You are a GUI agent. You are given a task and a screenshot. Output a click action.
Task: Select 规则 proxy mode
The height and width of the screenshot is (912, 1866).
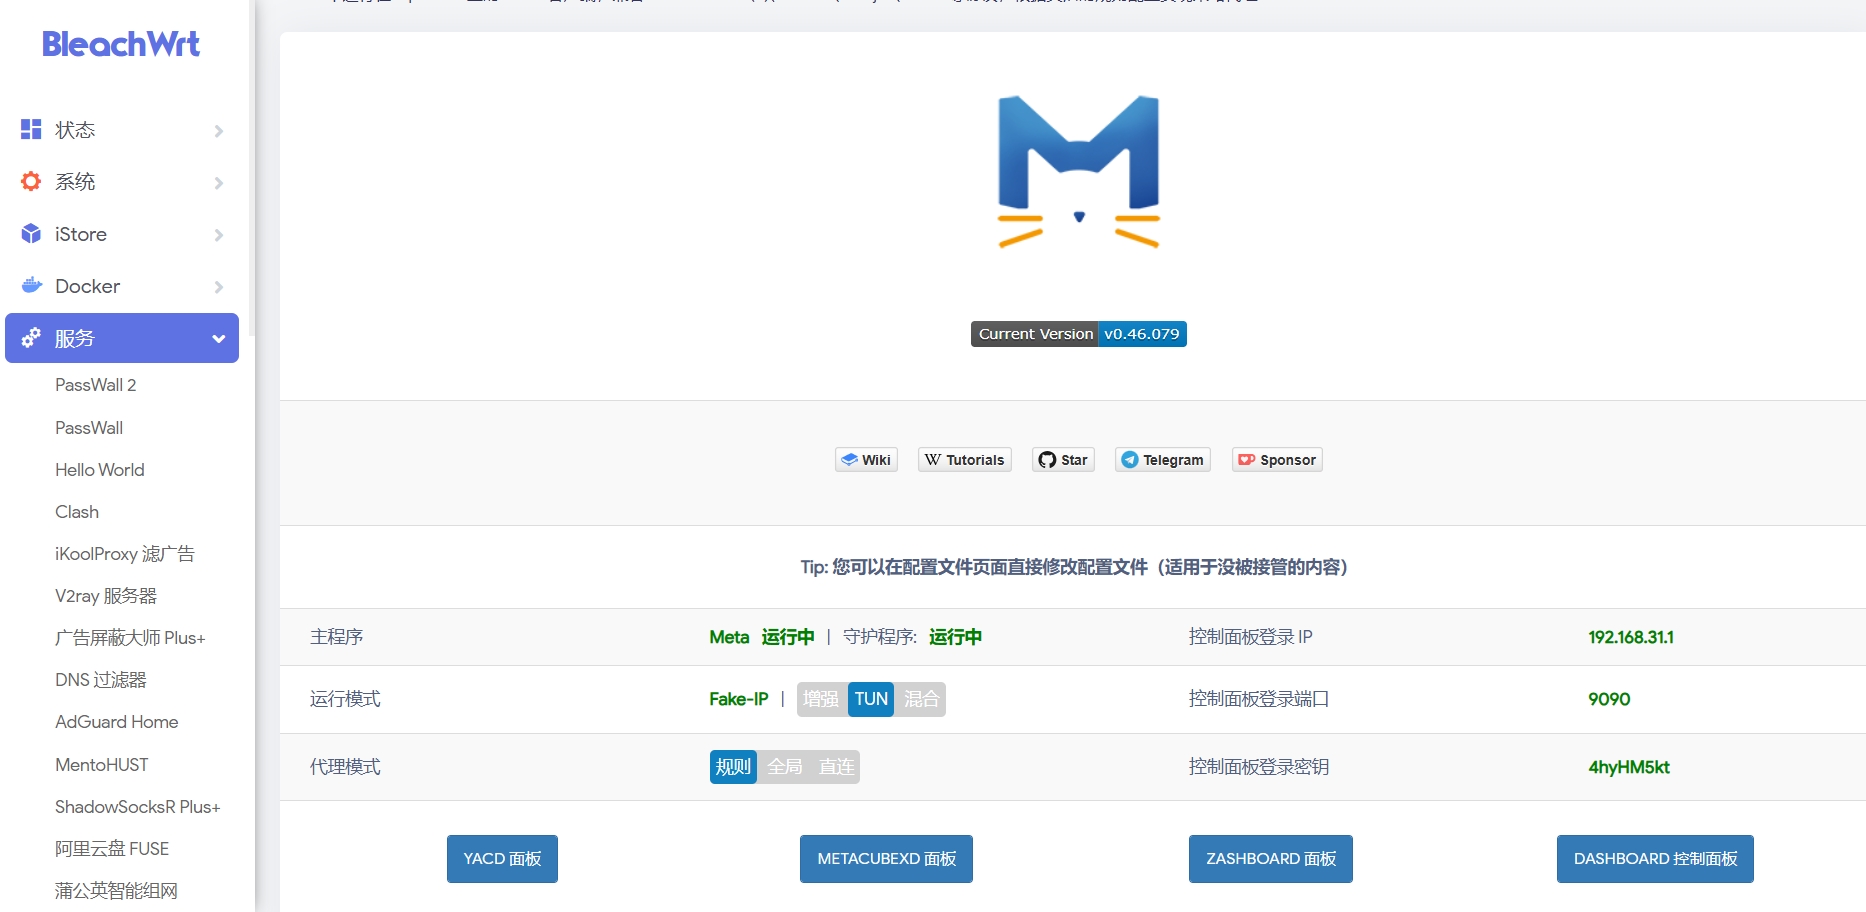click(x=733, y=767)
